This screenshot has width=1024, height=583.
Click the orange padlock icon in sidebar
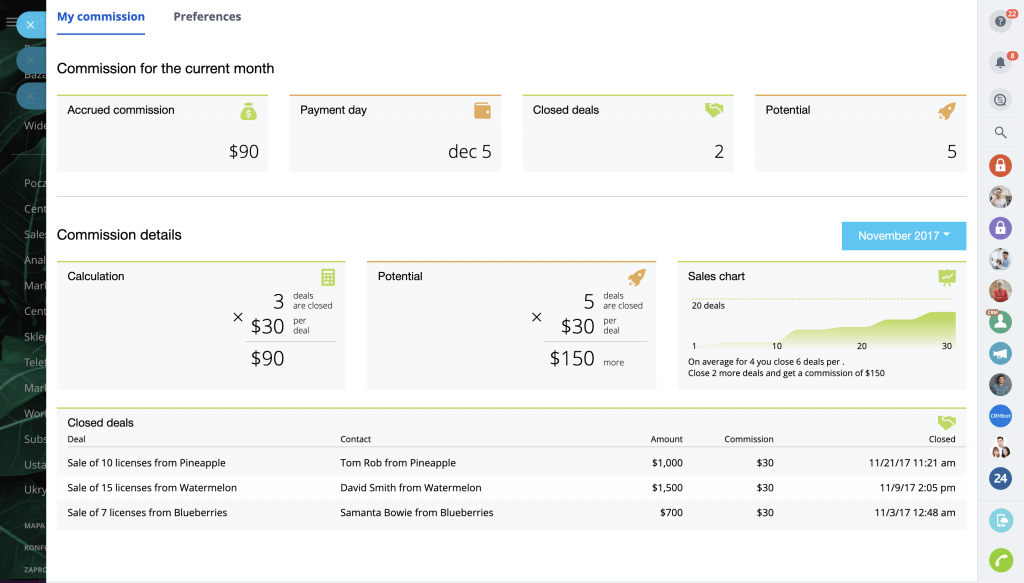(x=1000, y=165)
